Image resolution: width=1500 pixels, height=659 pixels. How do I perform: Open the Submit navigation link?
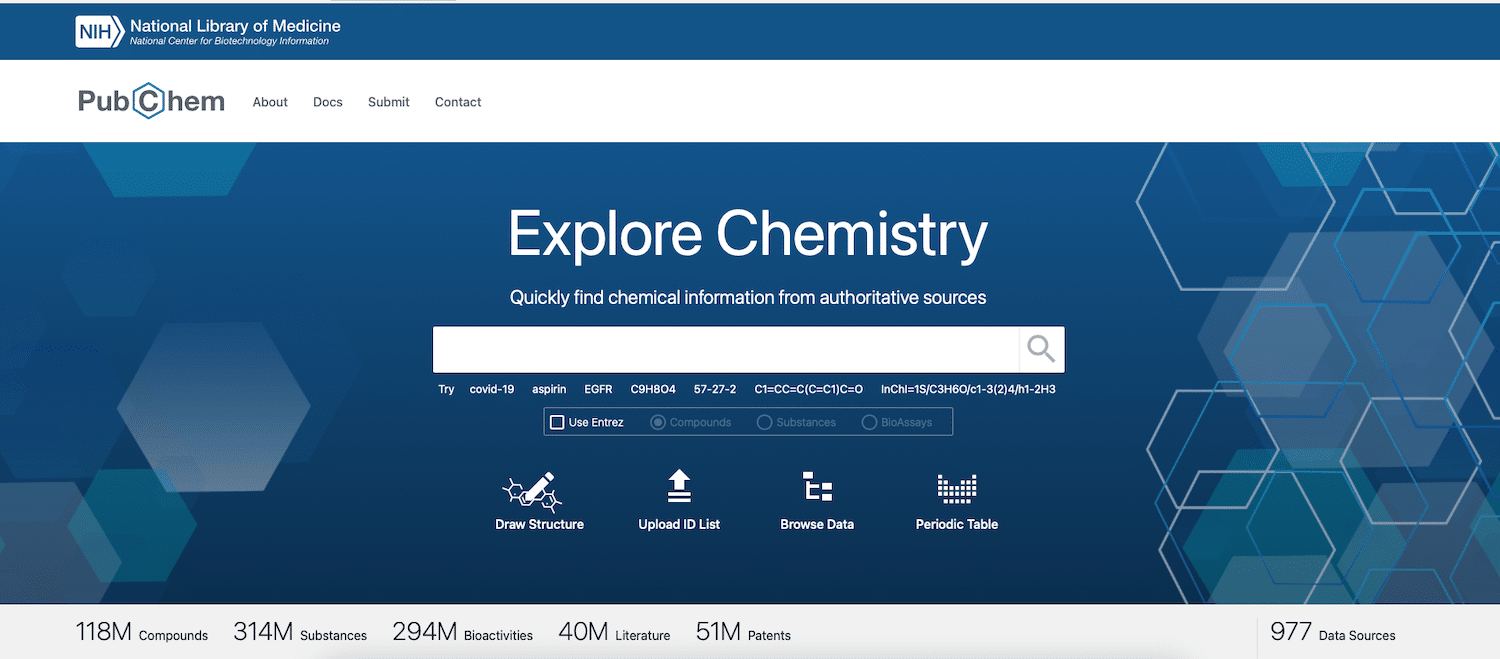pos(389,102)
